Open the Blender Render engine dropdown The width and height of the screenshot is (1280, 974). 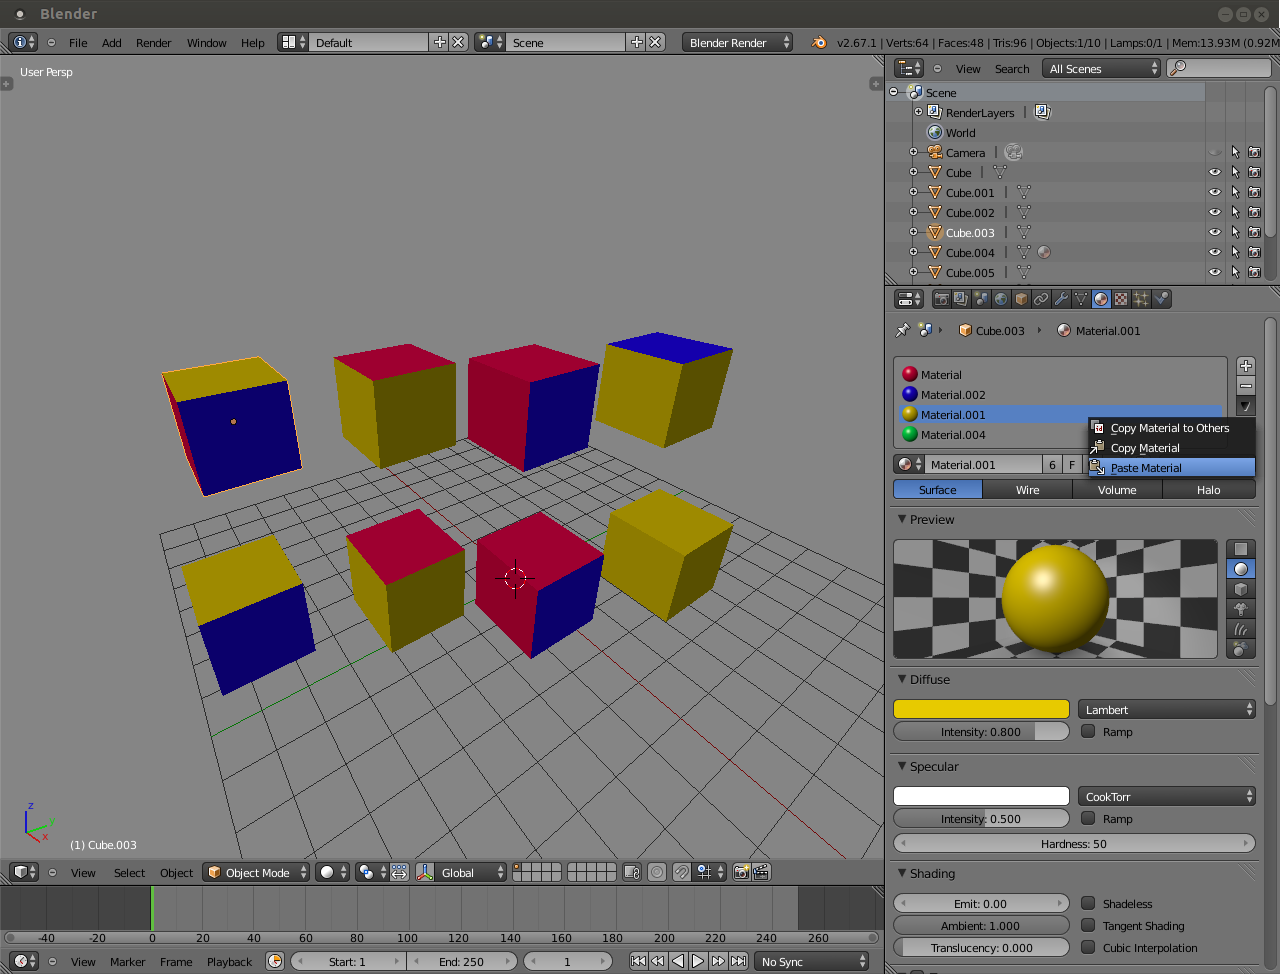coord(738,42)
